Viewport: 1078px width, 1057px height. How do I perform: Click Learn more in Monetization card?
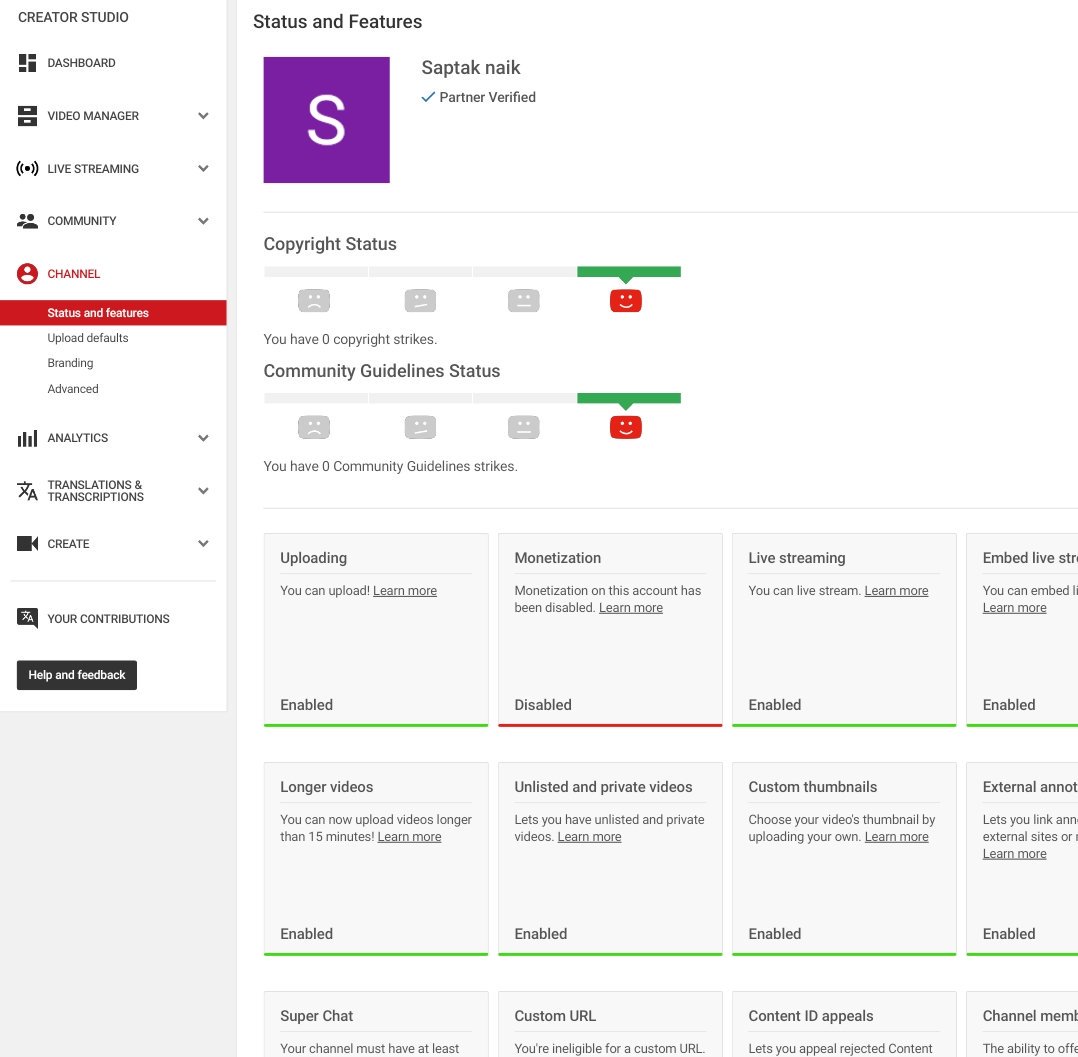pyautogui.click(x=630, y=608)
